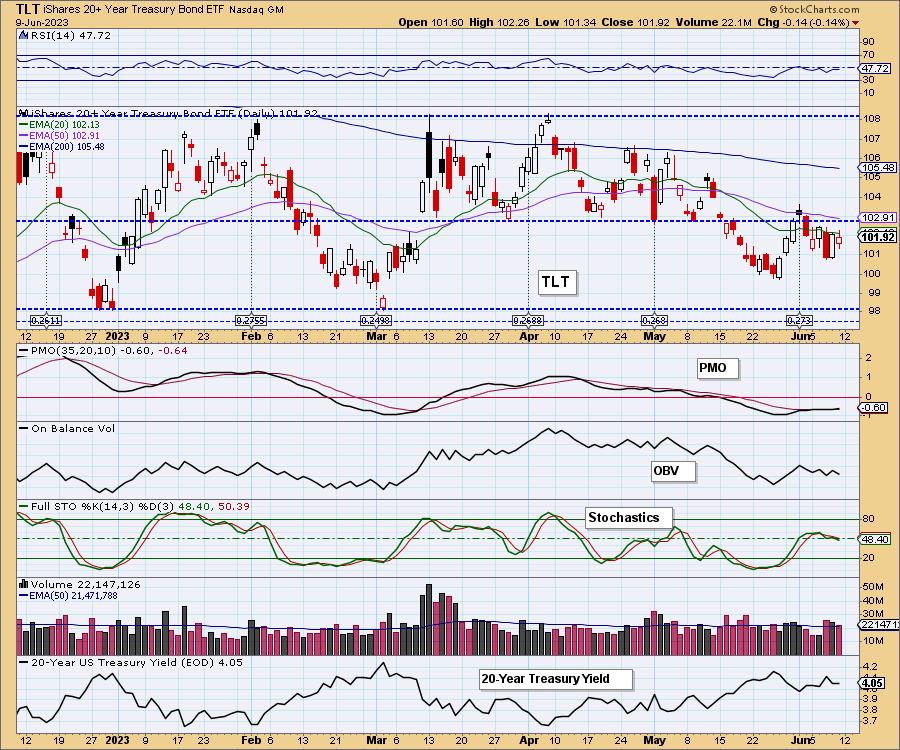Image resolution: width=900 pixels, height=750 pixels.
Task: Click the volume EMA(50) 21,471,788 label
Action: pyautogui.click(x=73, y=596)
